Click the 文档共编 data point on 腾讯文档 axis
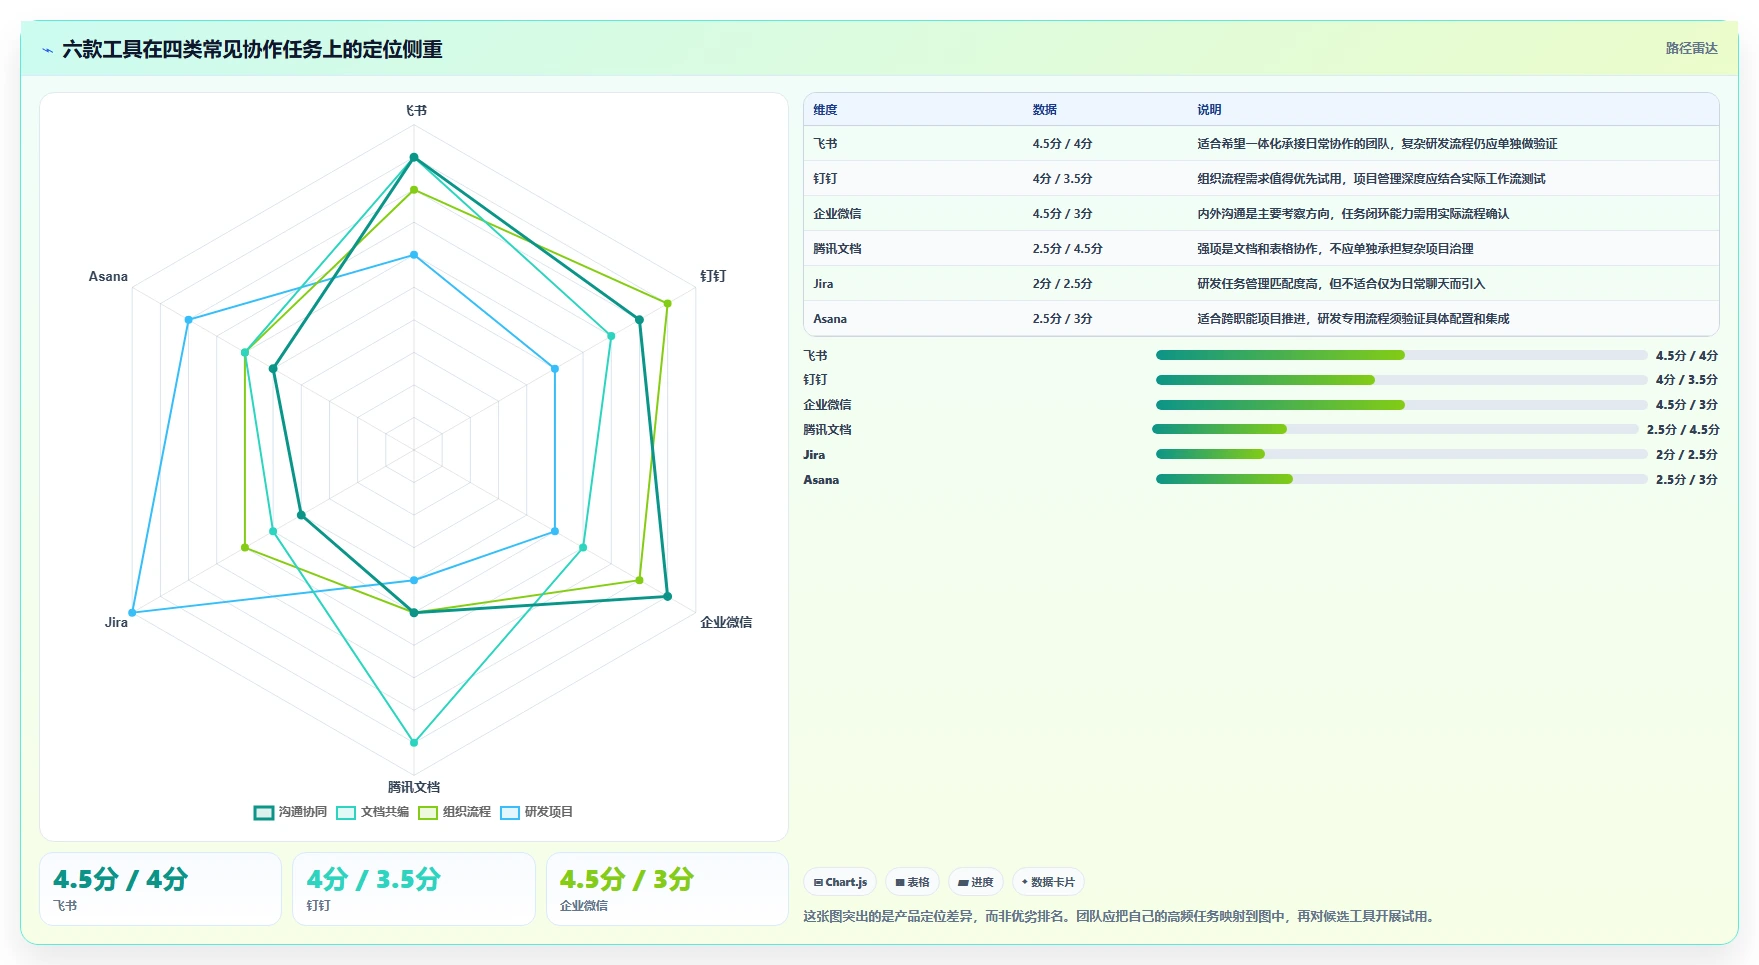Image resolution: width=1759 pixels, height=965 pixels. (414, 742)
